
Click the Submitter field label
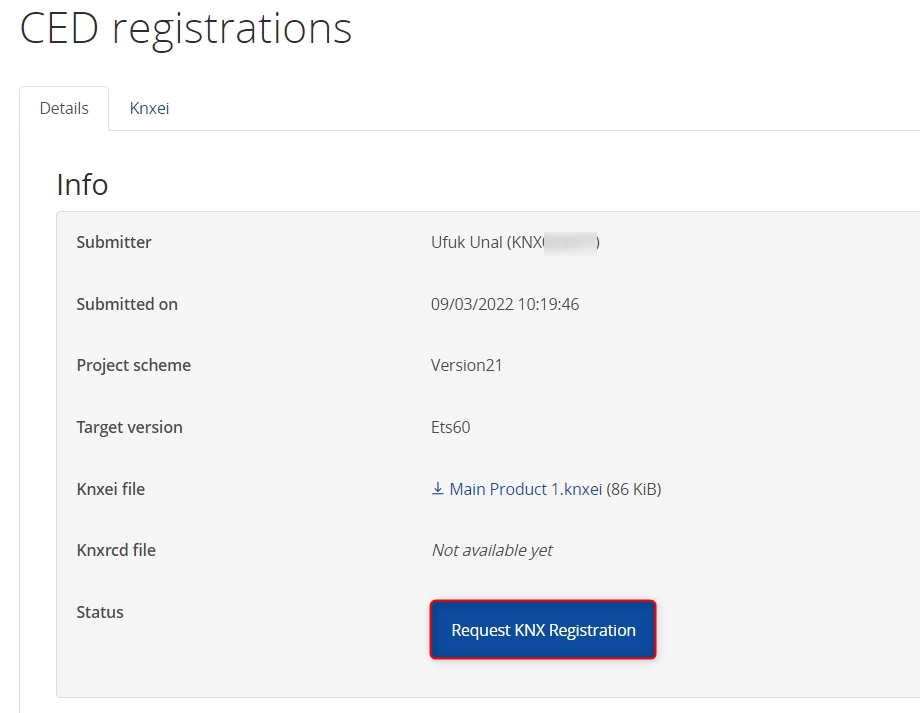(113, 242)
